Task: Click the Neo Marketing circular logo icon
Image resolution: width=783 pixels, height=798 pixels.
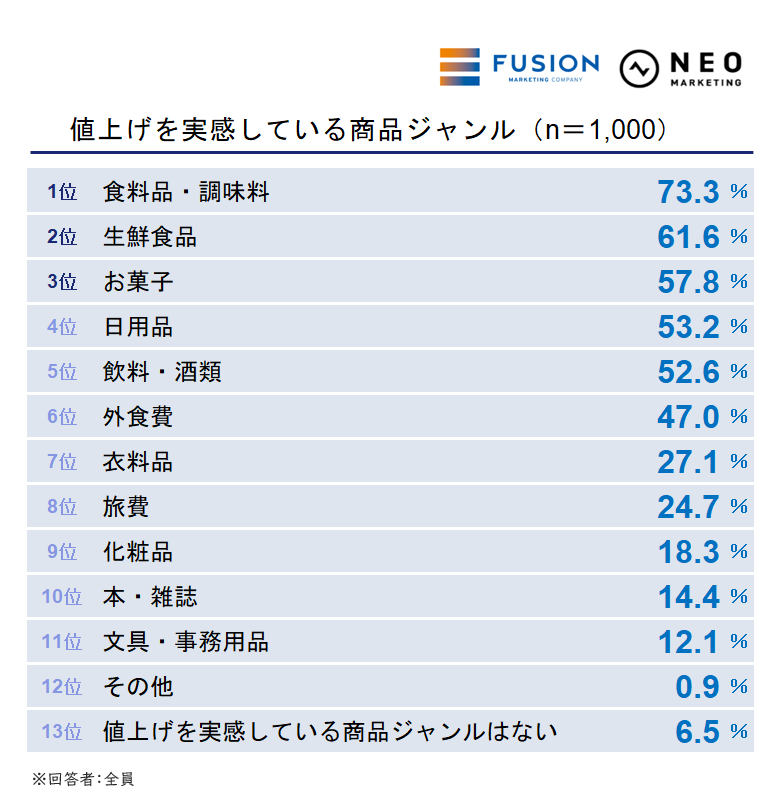Action: pos(637,67)
